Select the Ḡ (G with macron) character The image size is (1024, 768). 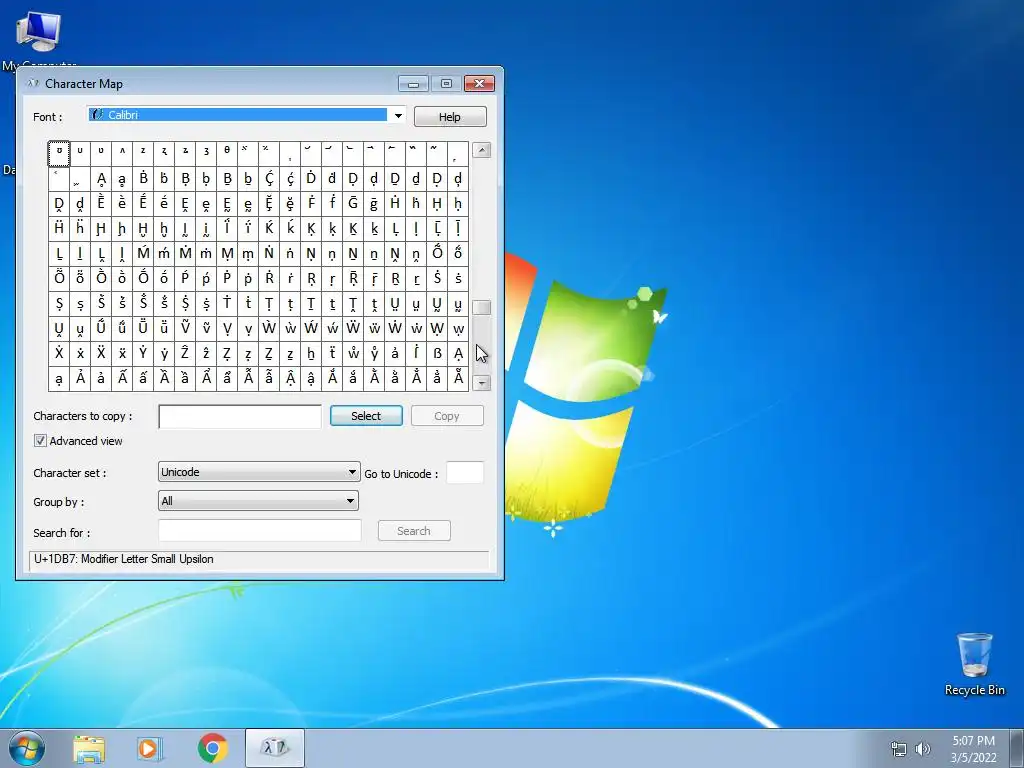coord(353,204)
